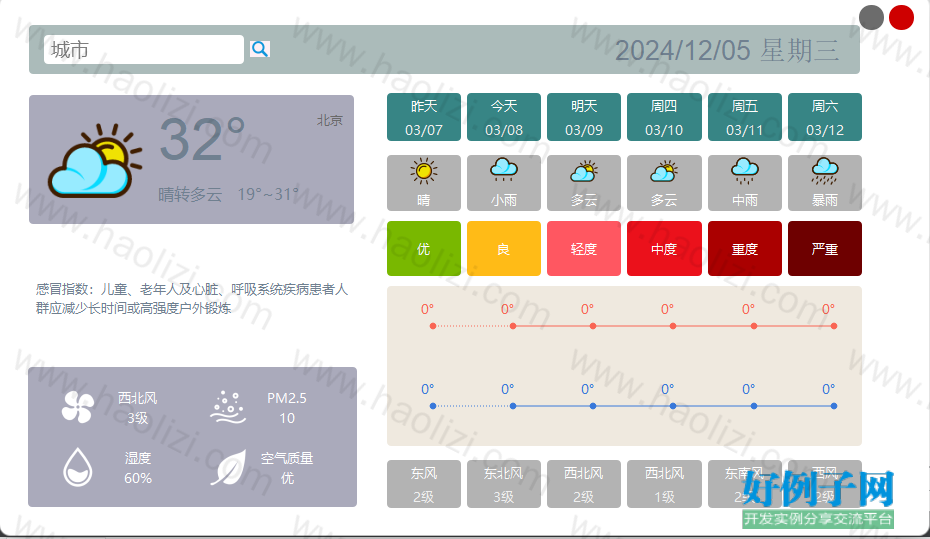The width and height of the screenshot is (930, 539).
Task: Click the 多云 icon under 周四
Action: tap(664, 171)
